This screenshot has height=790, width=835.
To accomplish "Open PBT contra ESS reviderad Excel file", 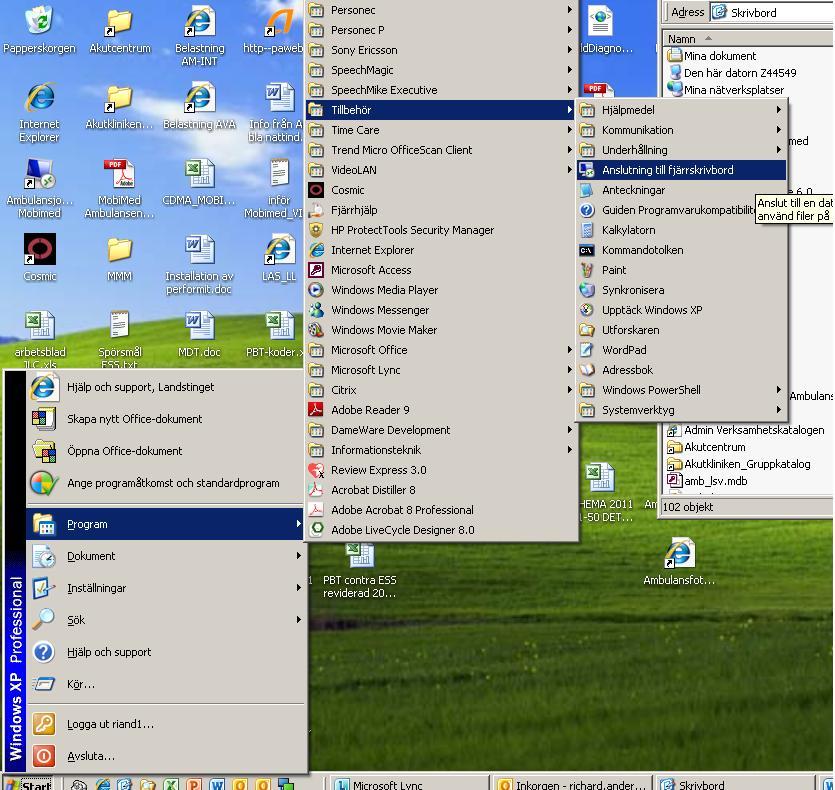I will [x=359, y=570].
